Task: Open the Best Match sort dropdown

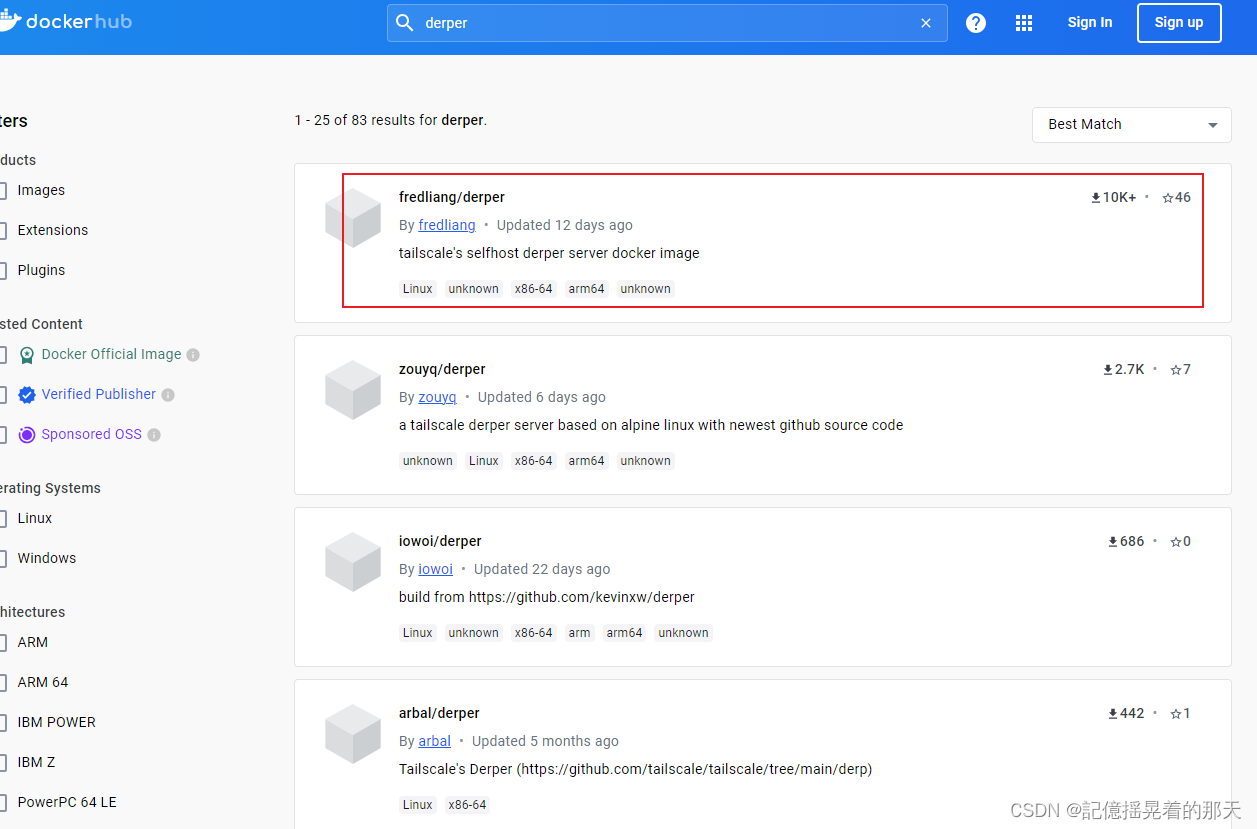Action: [1132, 125]
